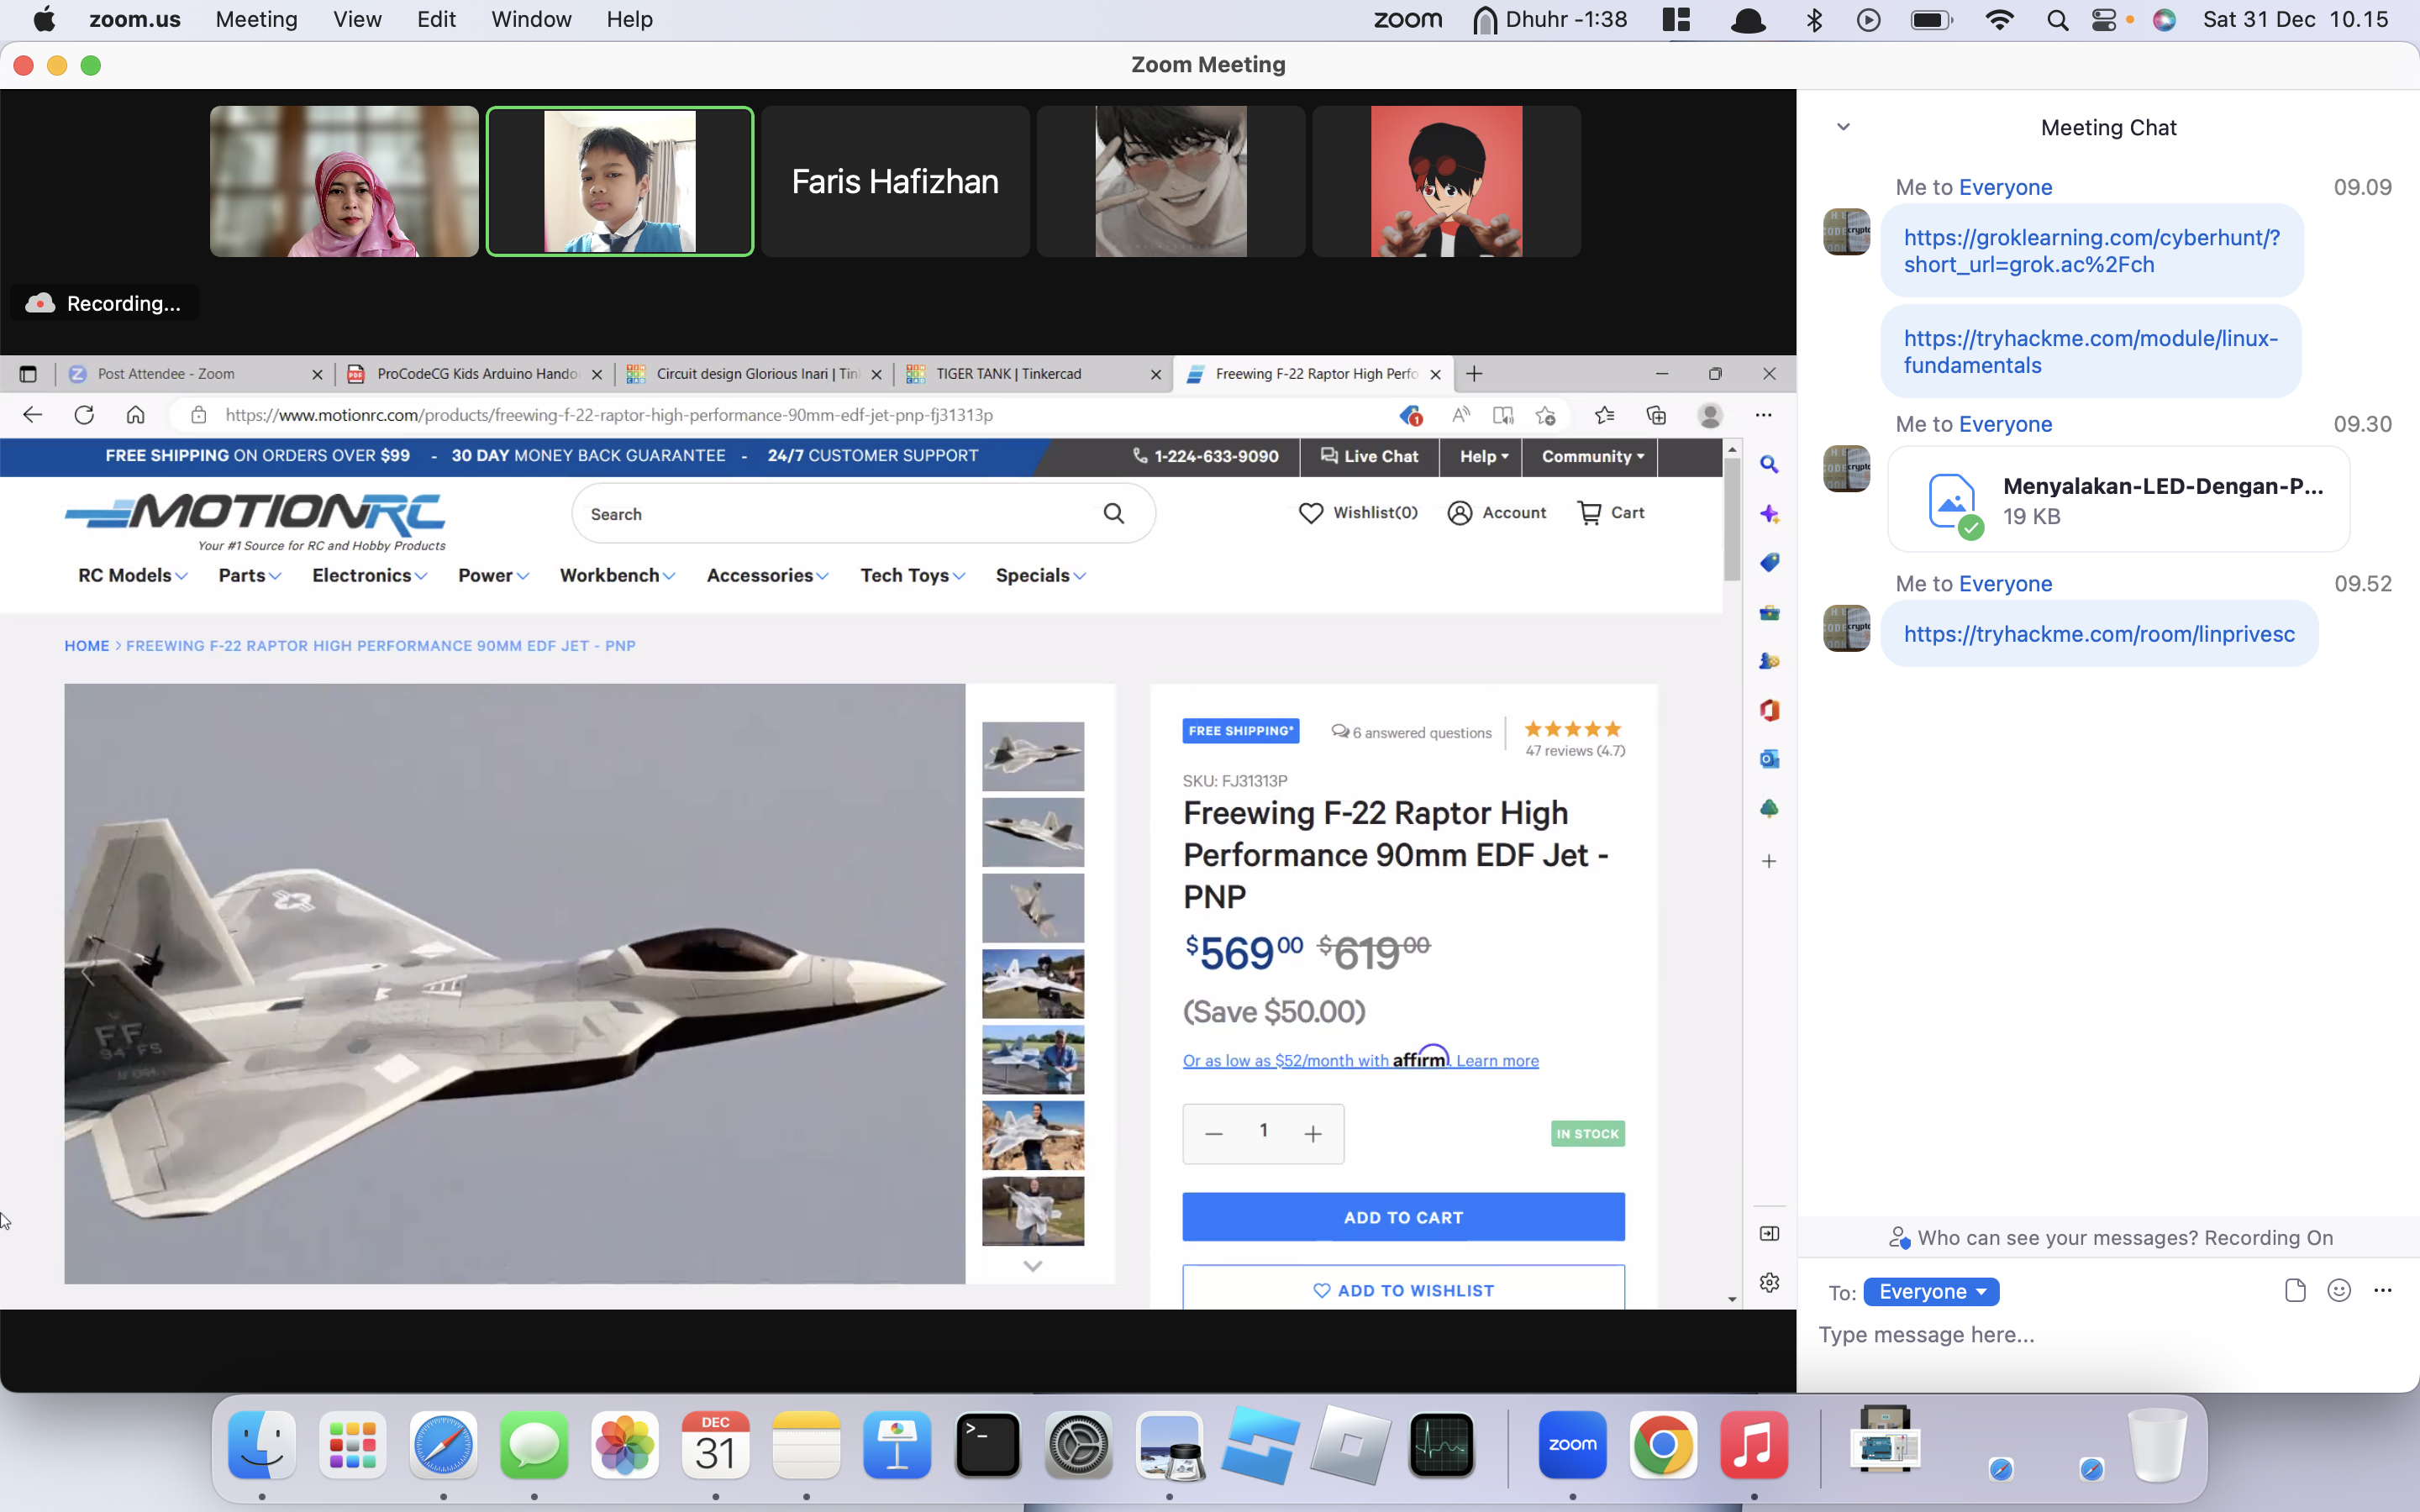Expand the Community dropdown

1592,456
